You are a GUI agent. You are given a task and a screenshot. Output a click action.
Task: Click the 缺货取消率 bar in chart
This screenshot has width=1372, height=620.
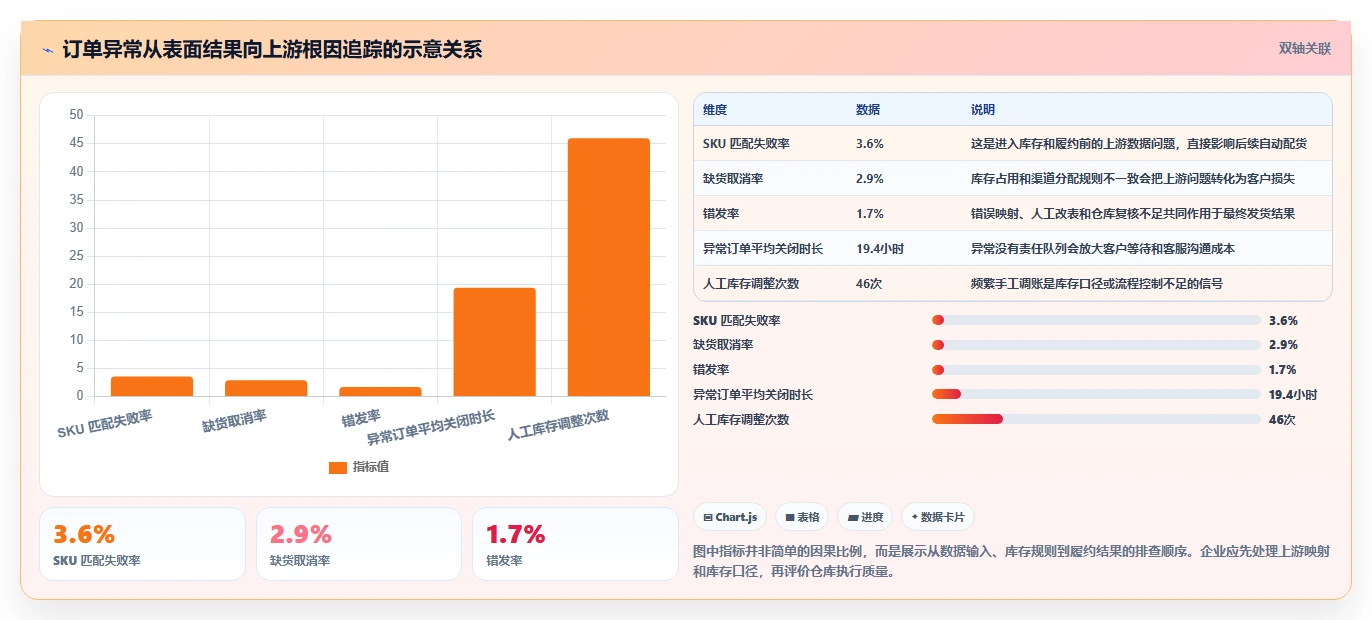point(266,388)
